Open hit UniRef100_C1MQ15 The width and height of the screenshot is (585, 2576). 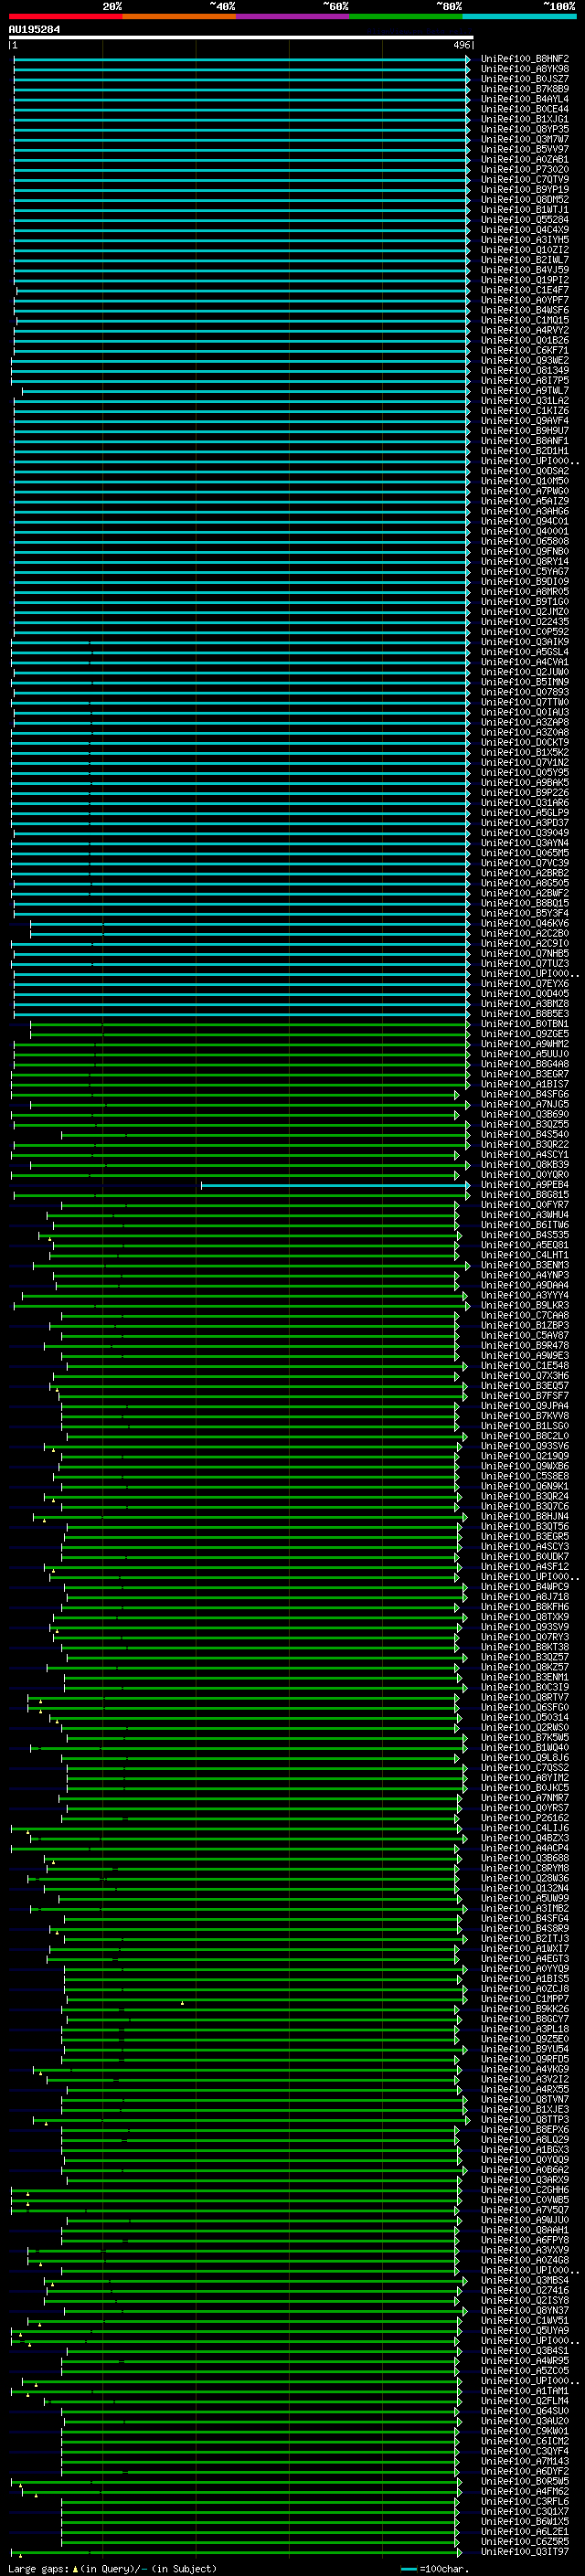pos(524,320)
